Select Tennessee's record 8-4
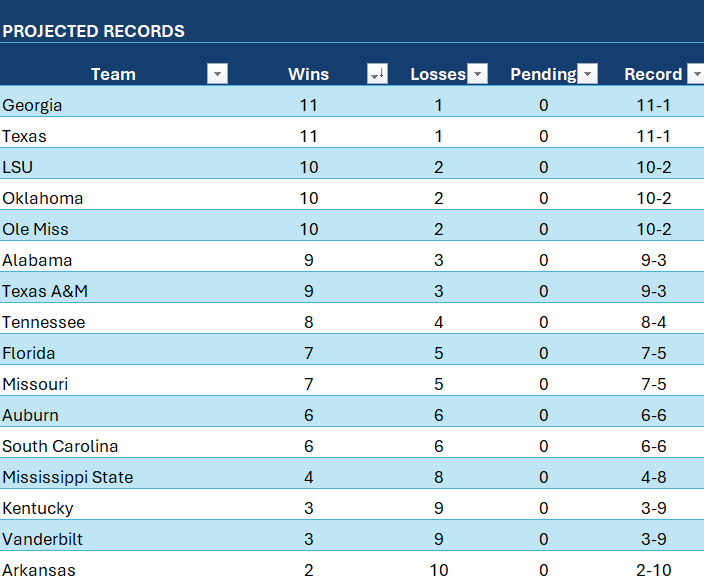The width and height of the screenshot is (704, 577). pos(653,322)
